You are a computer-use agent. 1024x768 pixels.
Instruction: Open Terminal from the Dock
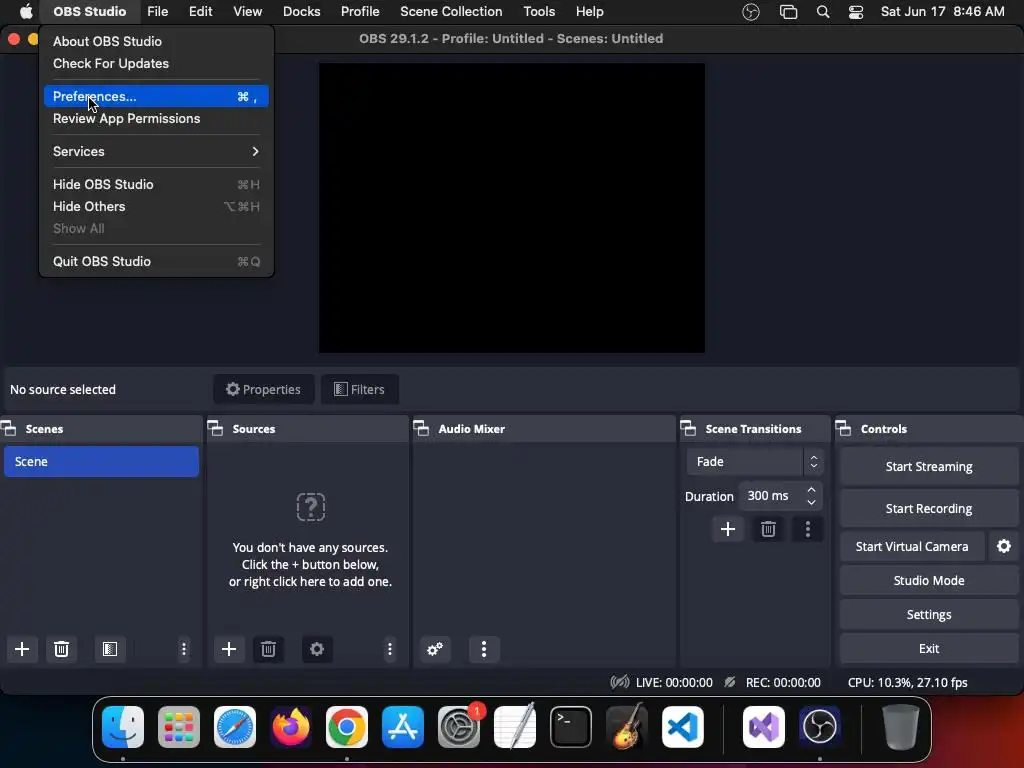571,727
